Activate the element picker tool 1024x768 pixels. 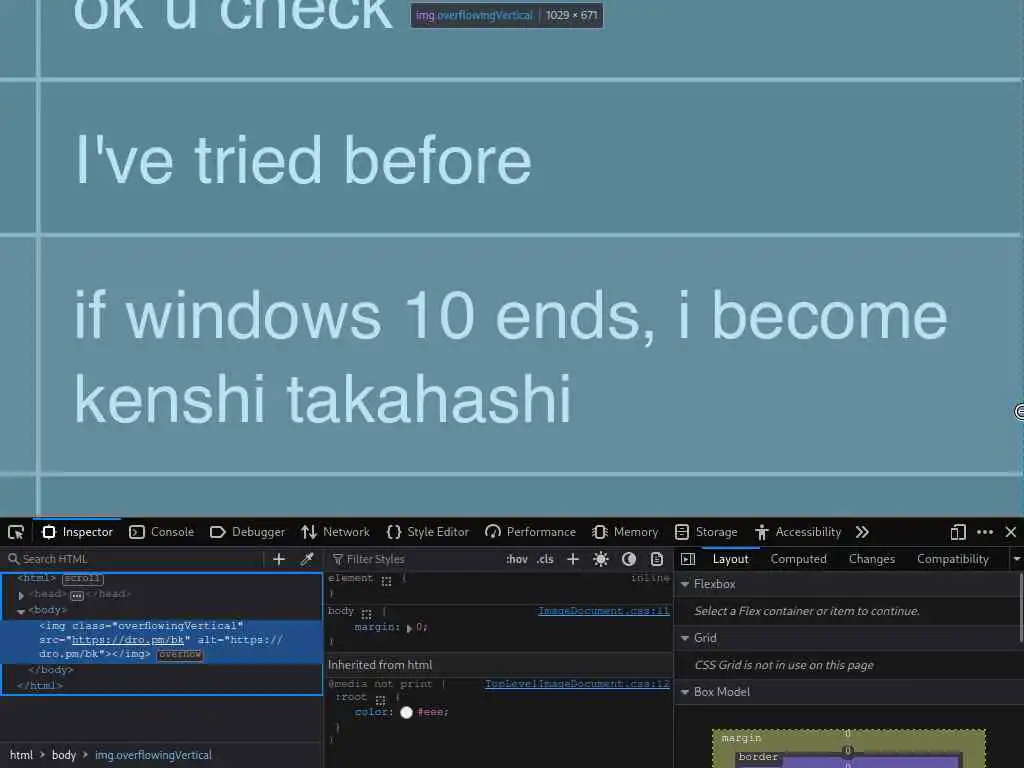[16, 532]
